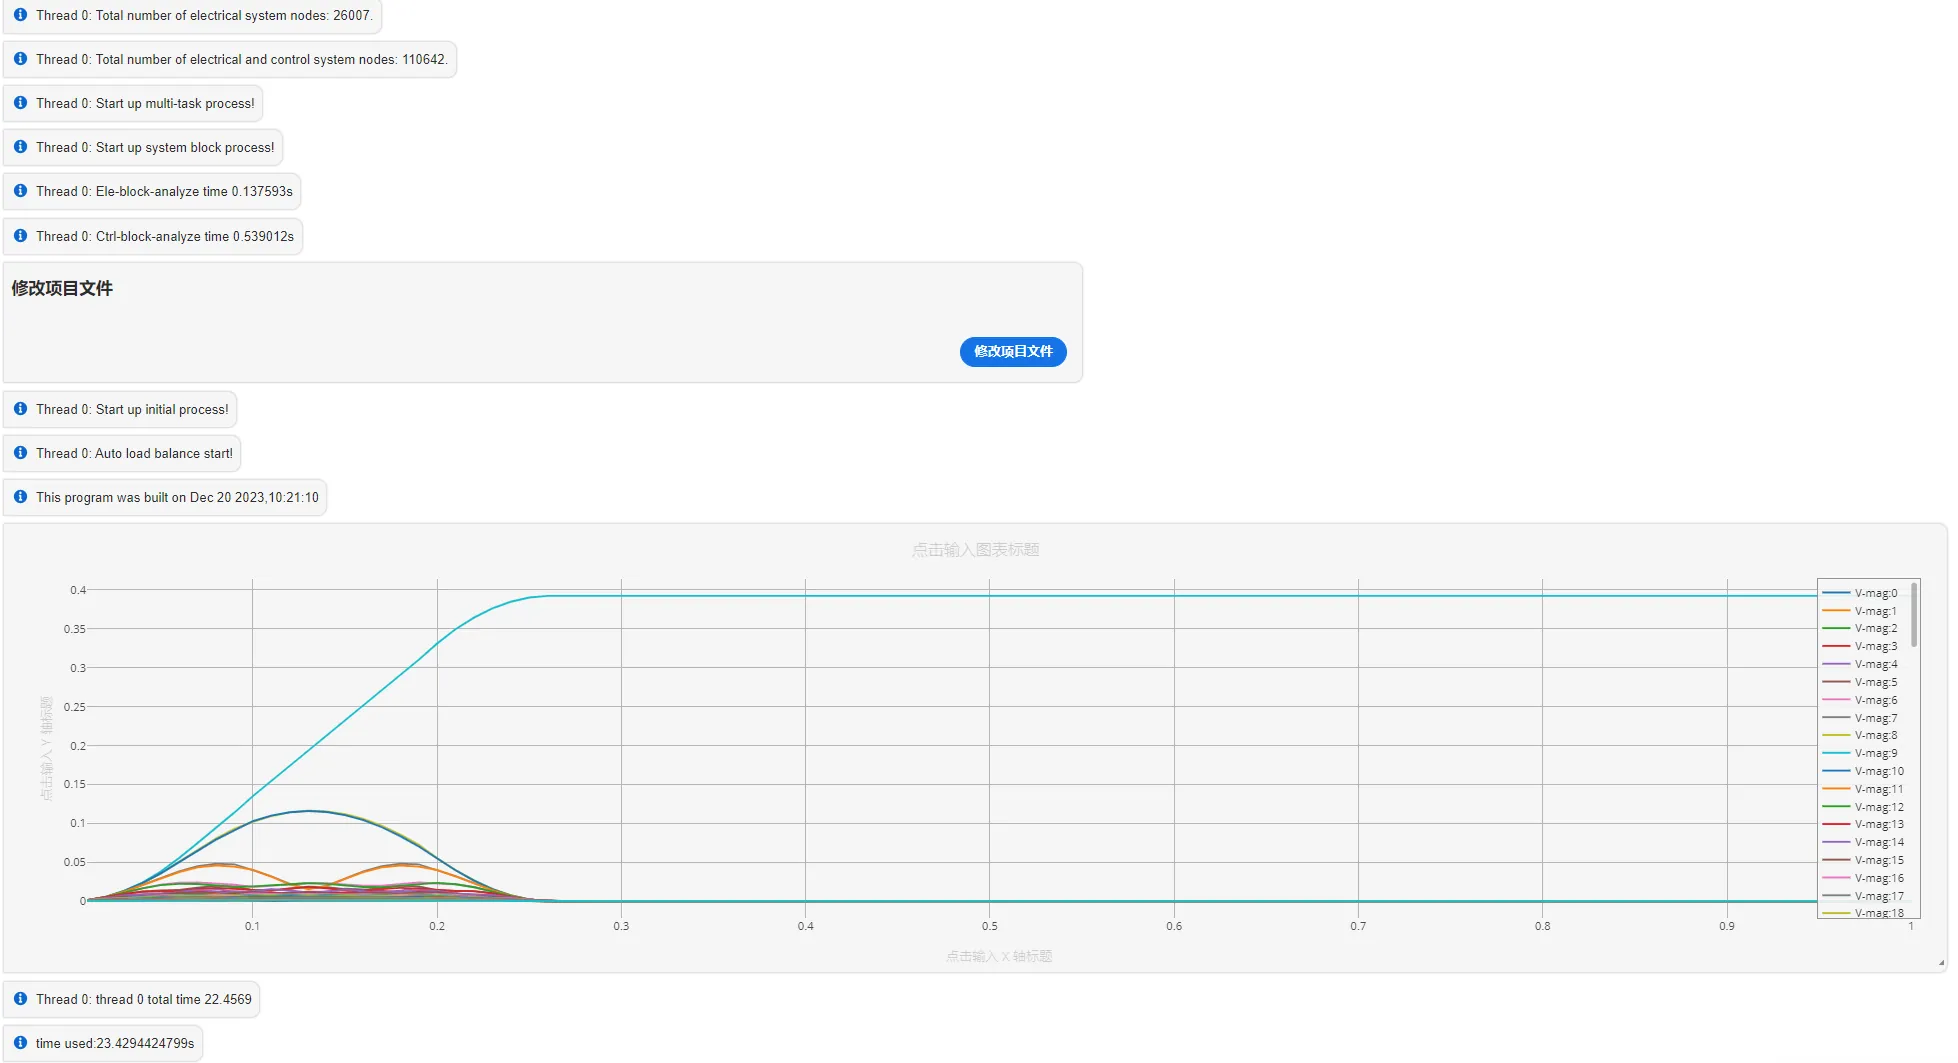
Task: Click info icon beside program build date message
Action: (x=20, y=497)
